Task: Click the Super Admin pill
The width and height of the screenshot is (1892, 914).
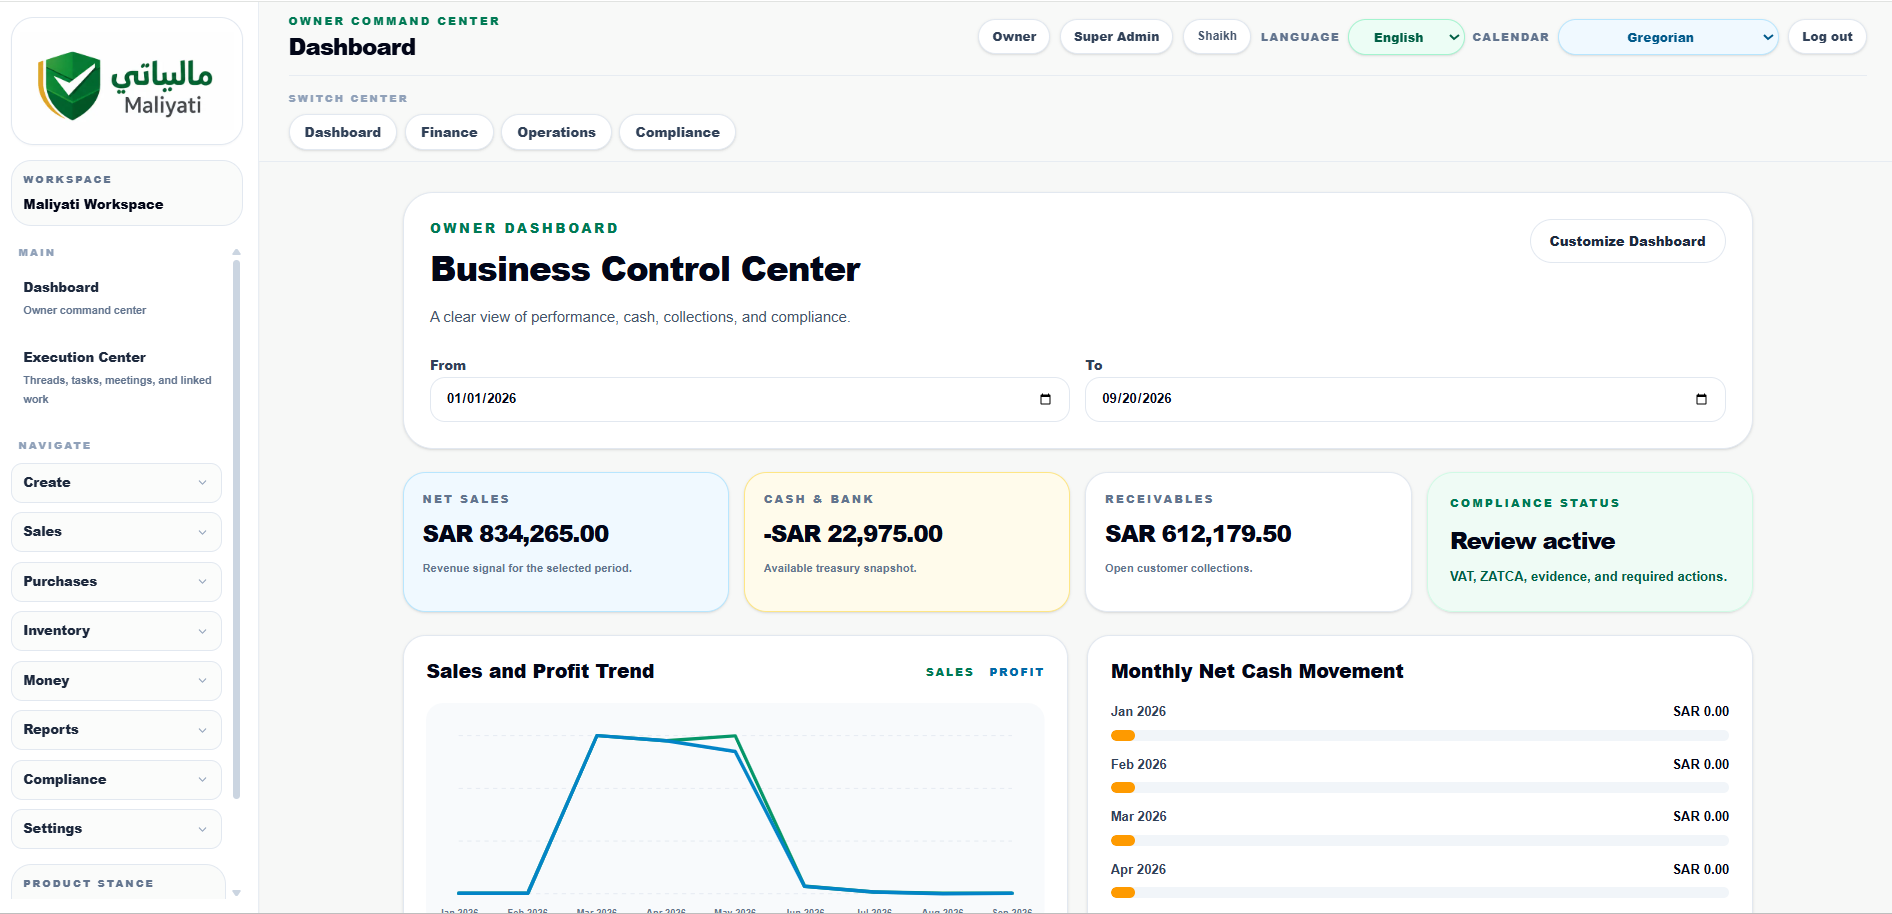Action: point(1116,37)
